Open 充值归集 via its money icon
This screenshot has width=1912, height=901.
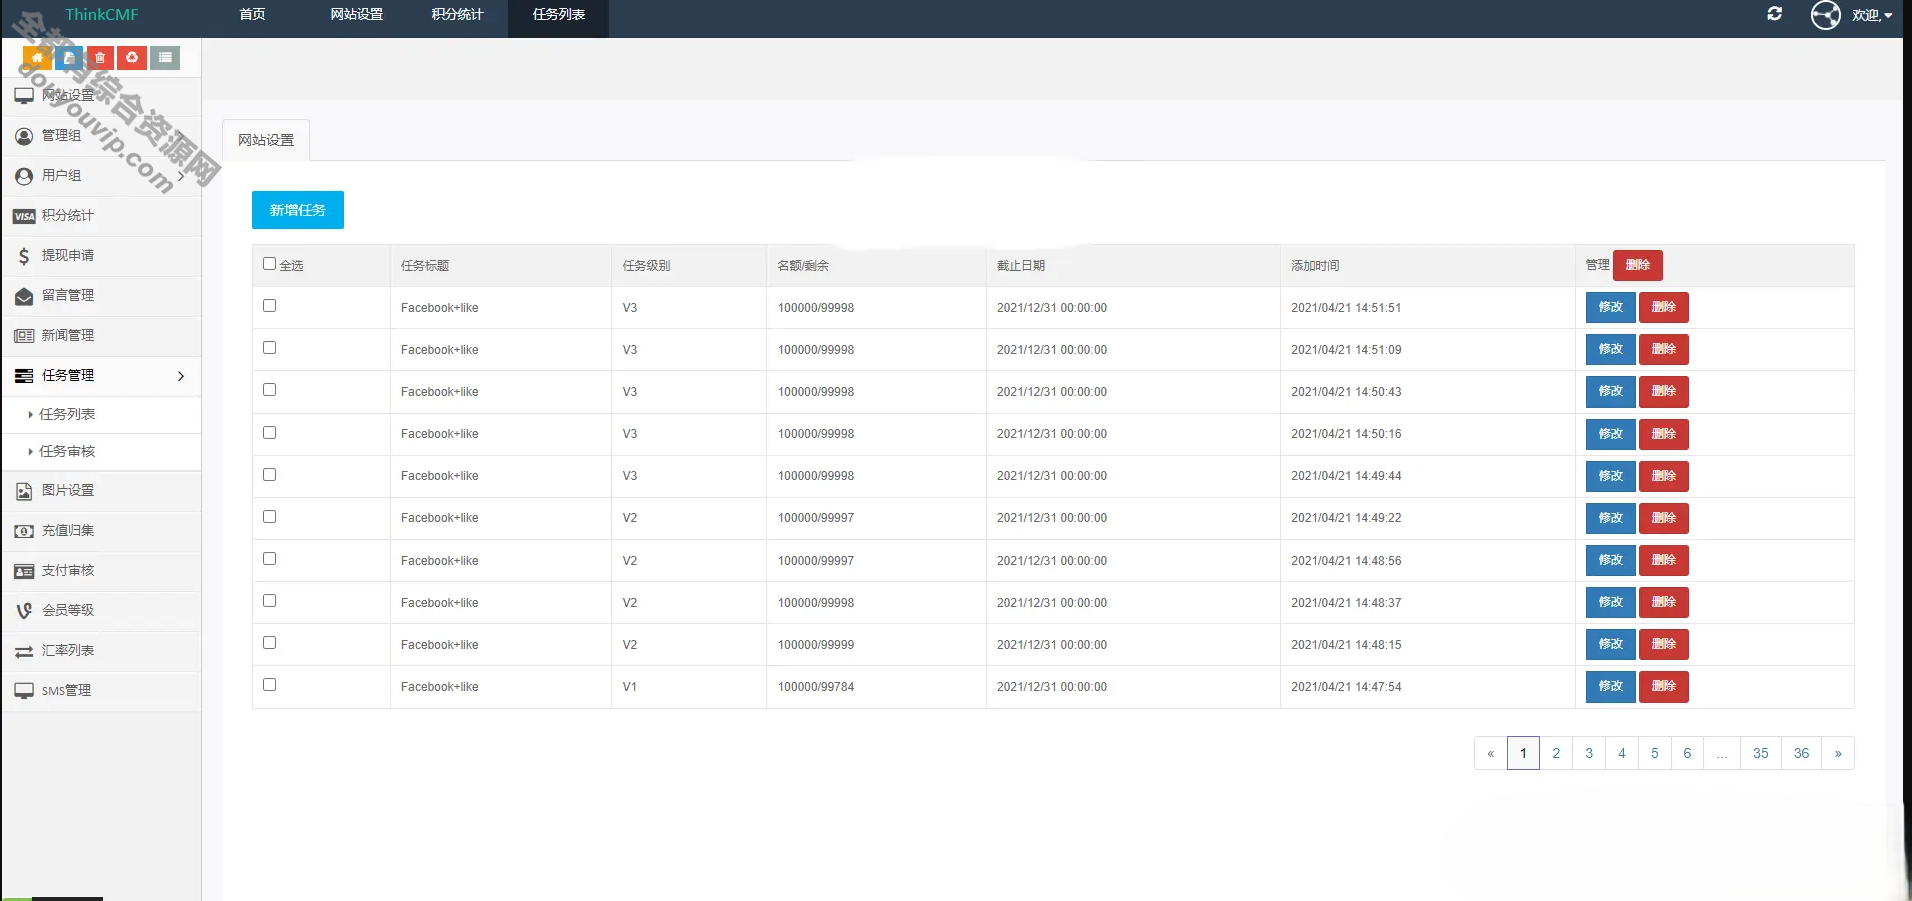point(24,531)
